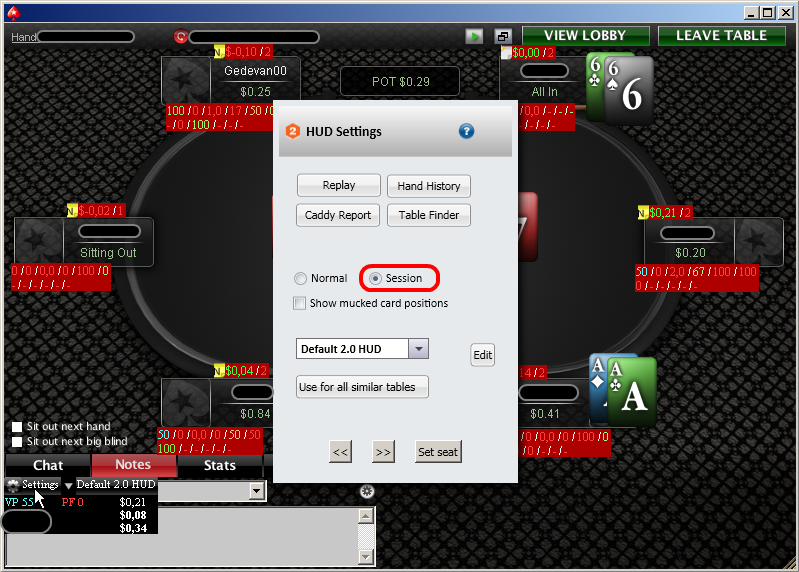Image resolution: width=799 pixels, height=572 pixels.
Task: Click HUD stats '50 /0 /2,0 /67 /100 /100'
Action: point(696,271)
